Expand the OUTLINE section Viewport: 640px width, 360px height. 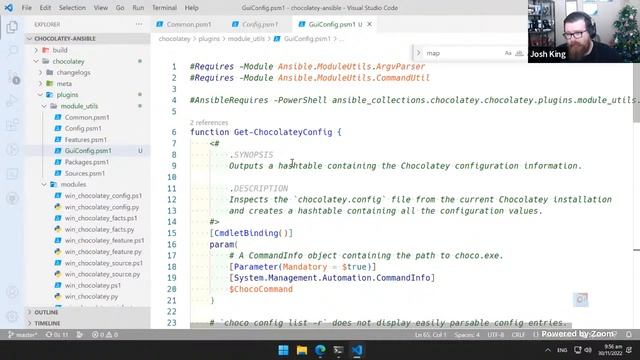click(87, 312)
